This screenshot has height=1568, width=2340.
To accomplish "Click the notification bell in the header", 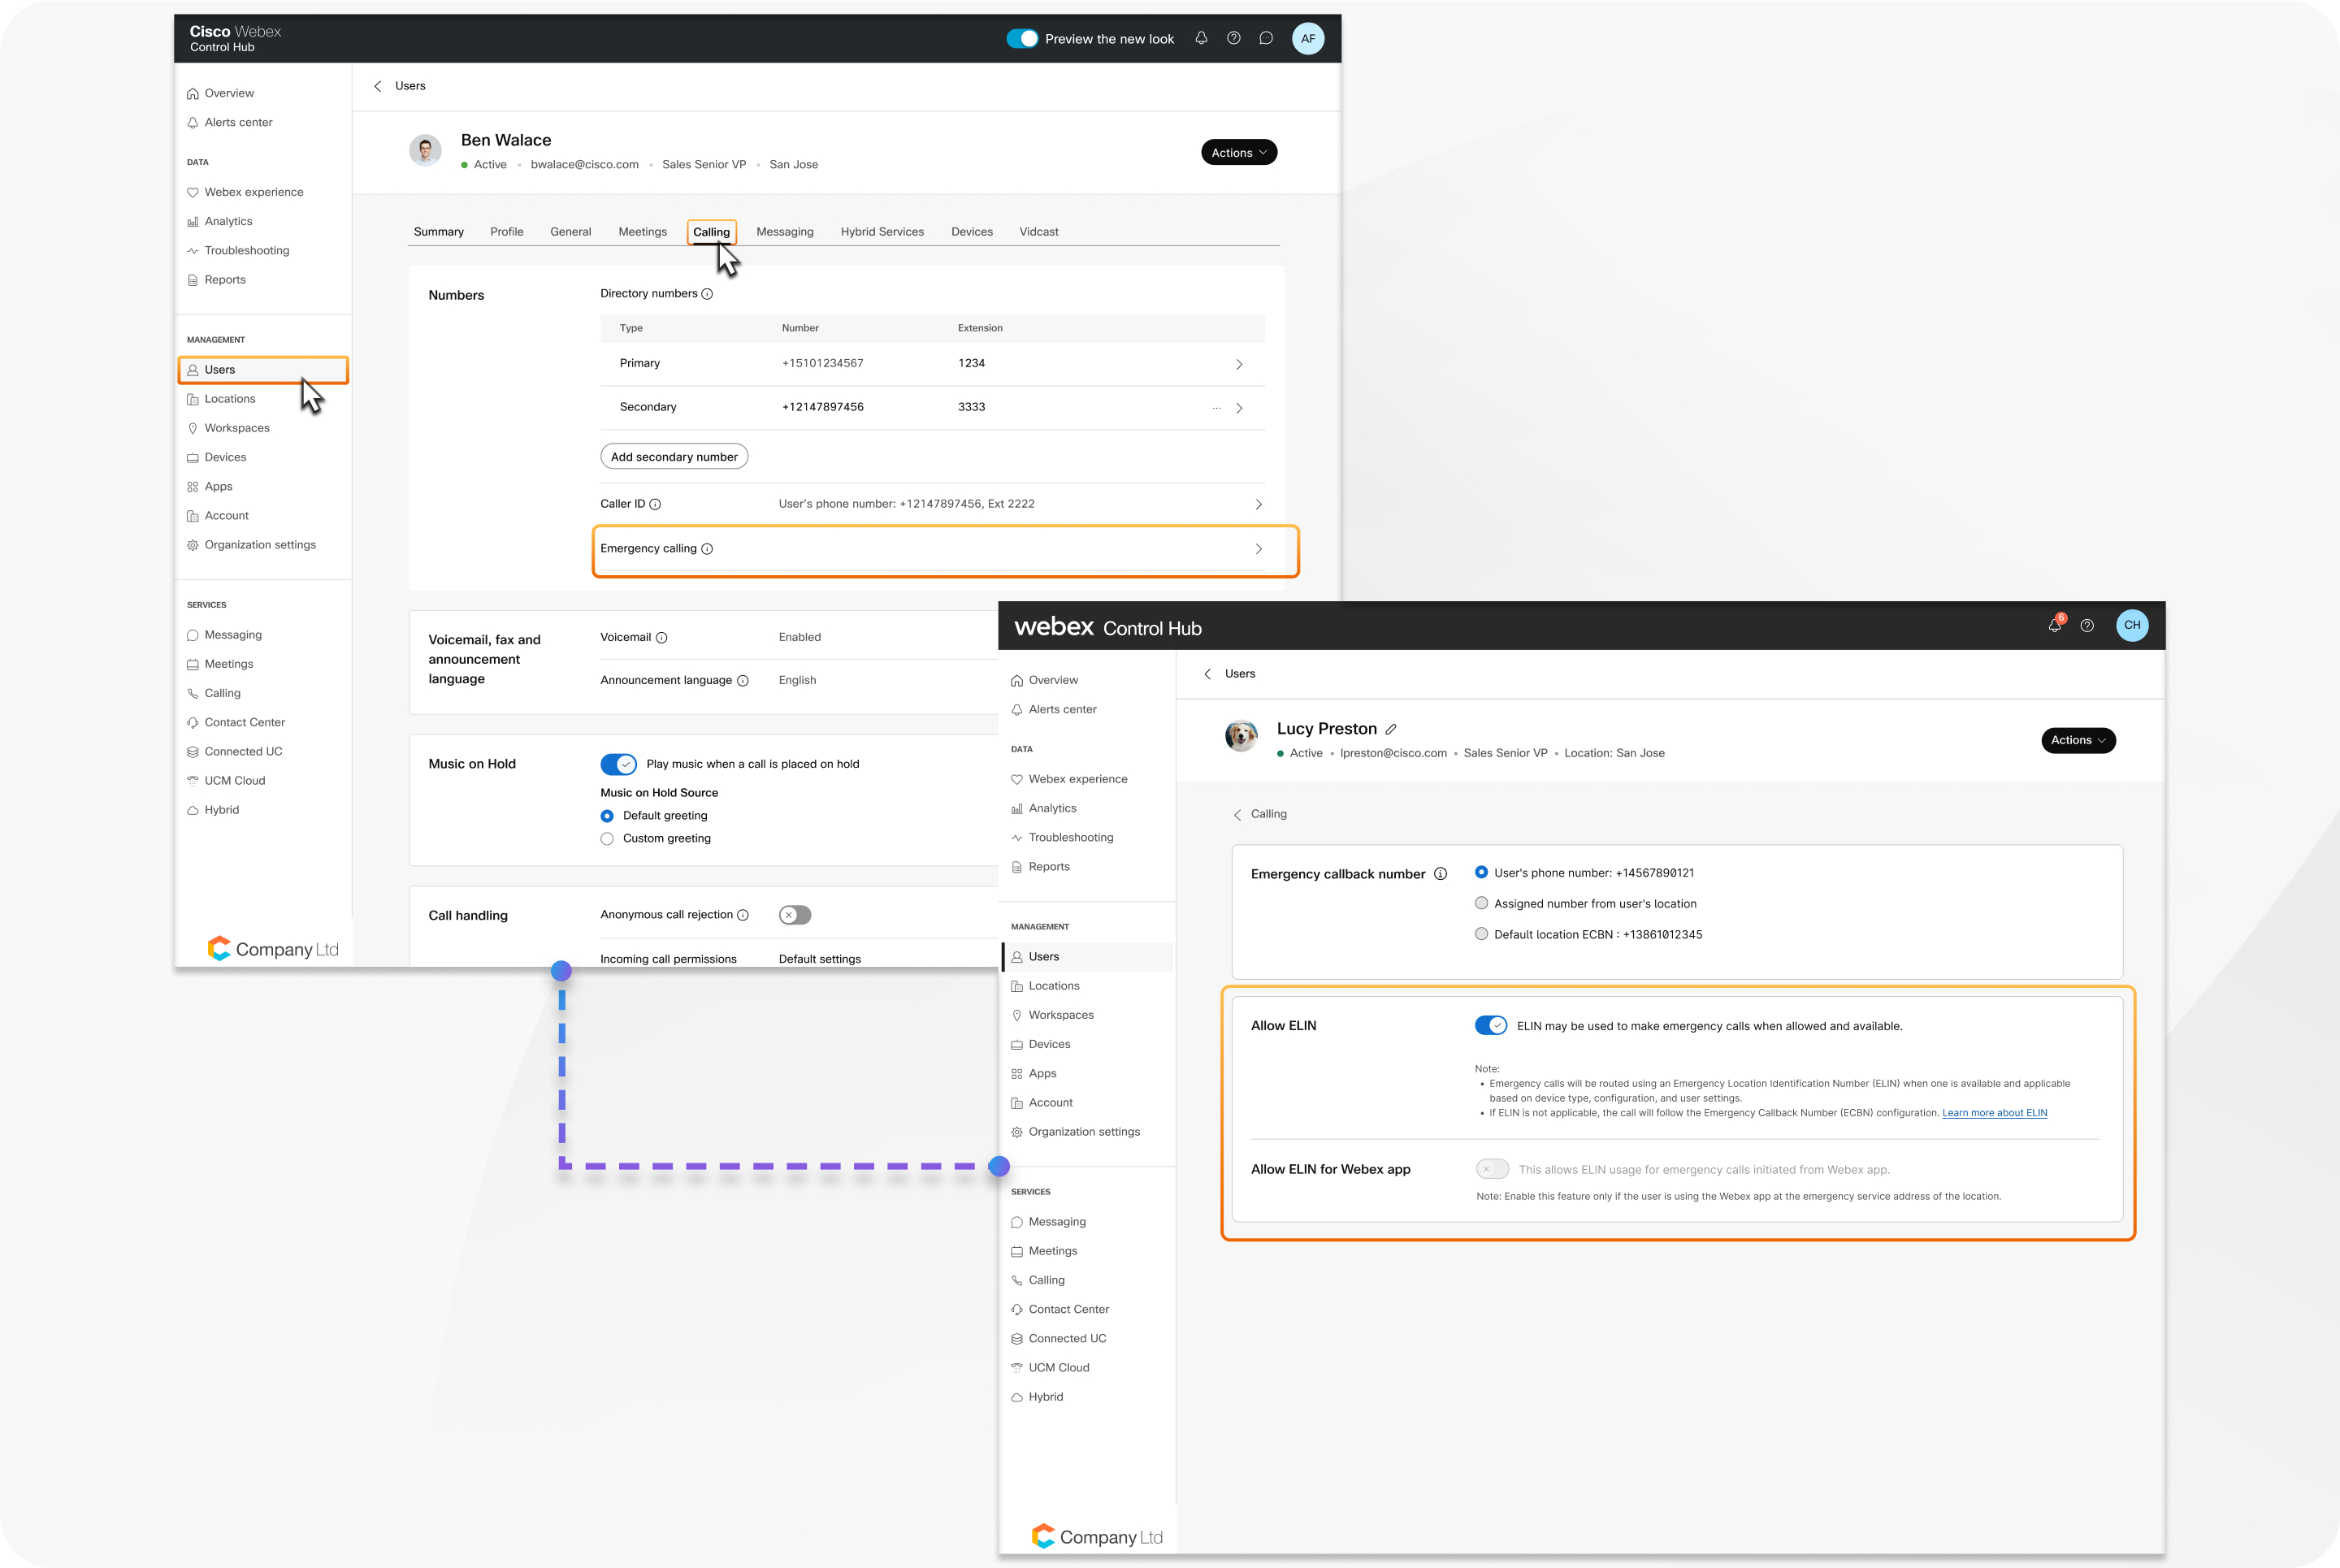I will [x=1201, y=38].
